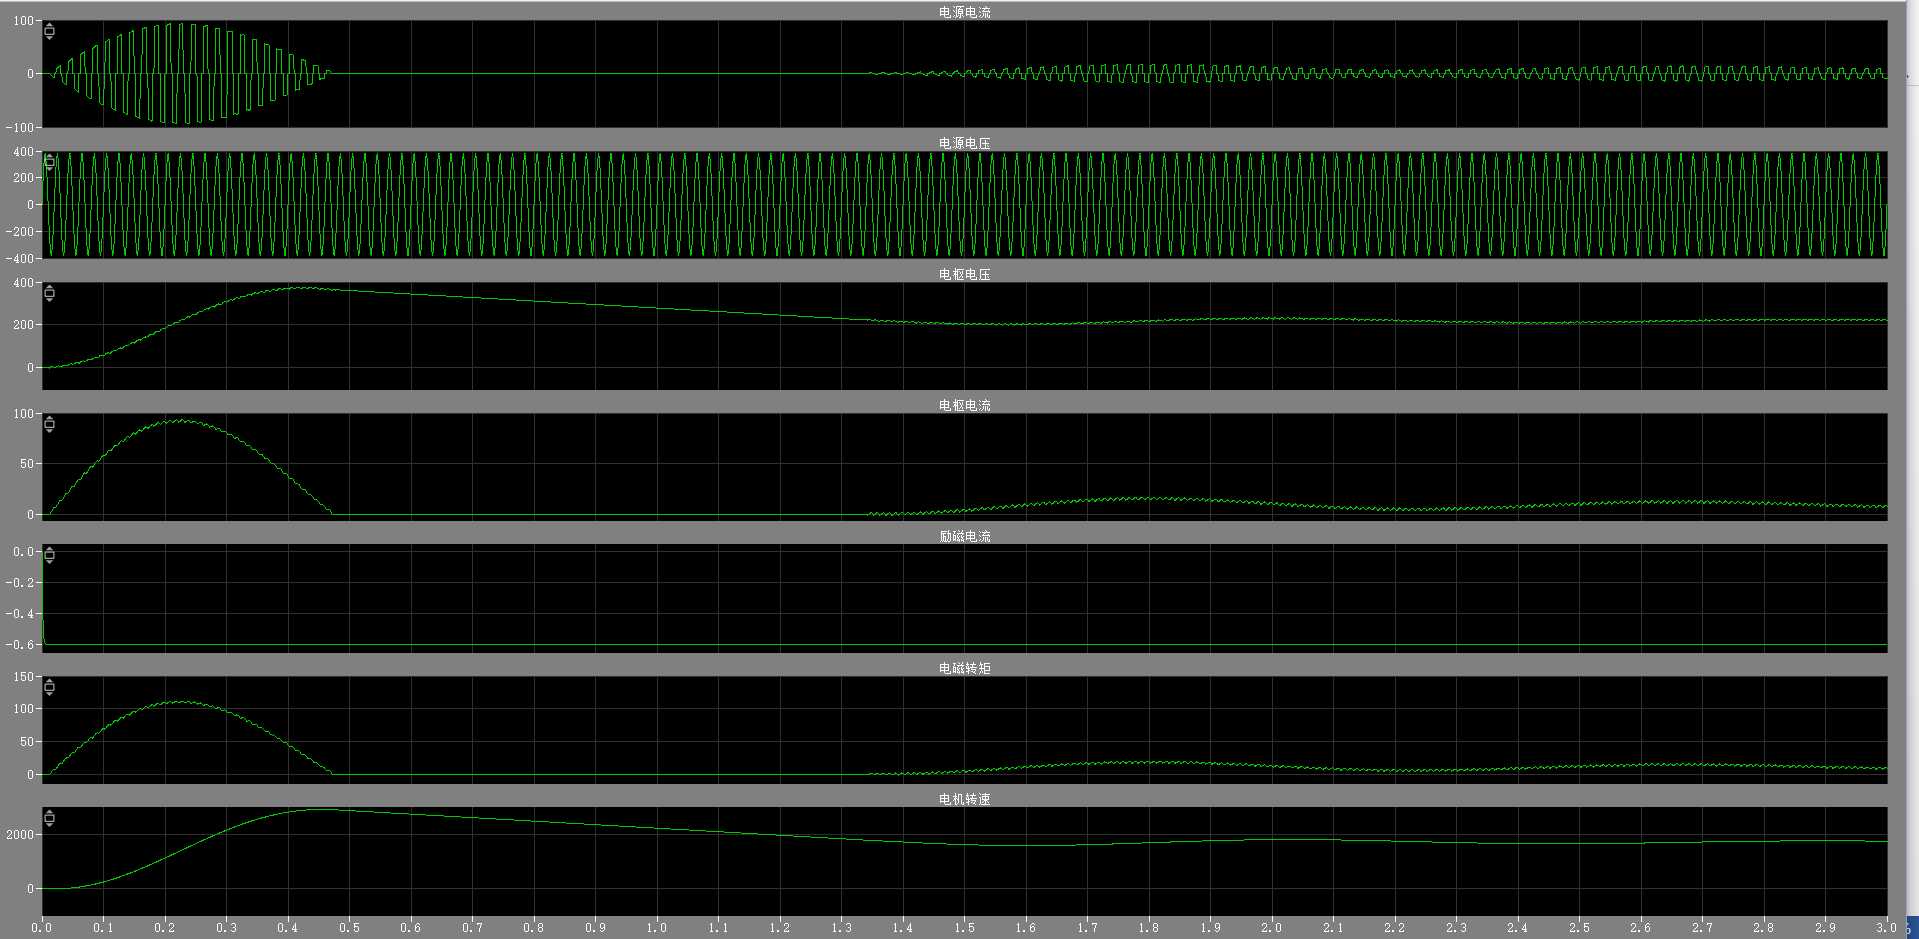The image size is (1919, 939).
Task: Click the 2.0 time axis label
Action: pos(1271,928)
